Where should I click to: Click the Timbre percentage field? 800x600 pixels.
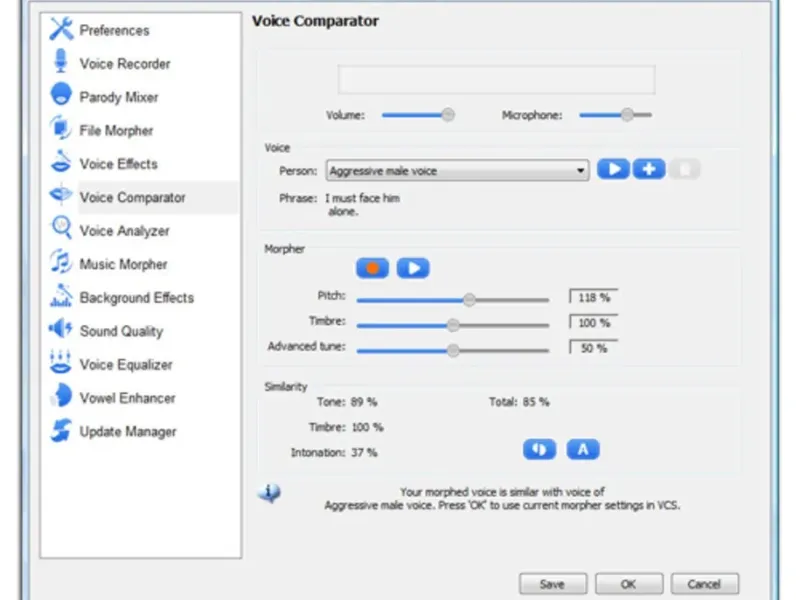coord(594,322)
